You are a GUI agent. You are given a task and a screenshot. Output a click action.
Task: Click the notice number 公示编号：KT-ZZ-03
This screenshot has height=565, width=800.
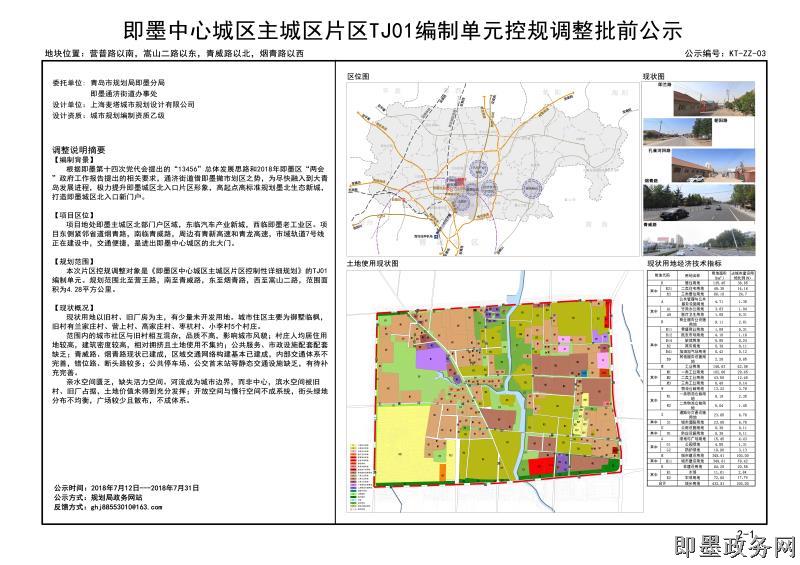pos(725,53)
